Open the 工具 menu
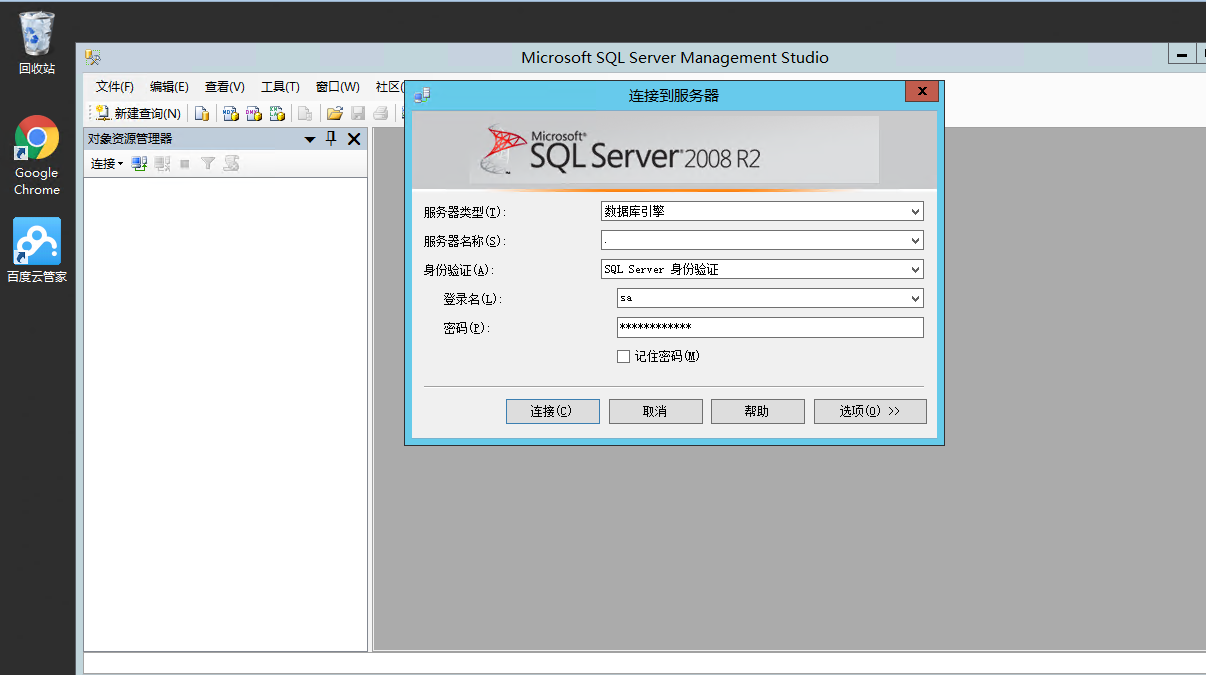1206x675 pixels. pyautogui.click(x=279, y=87)
